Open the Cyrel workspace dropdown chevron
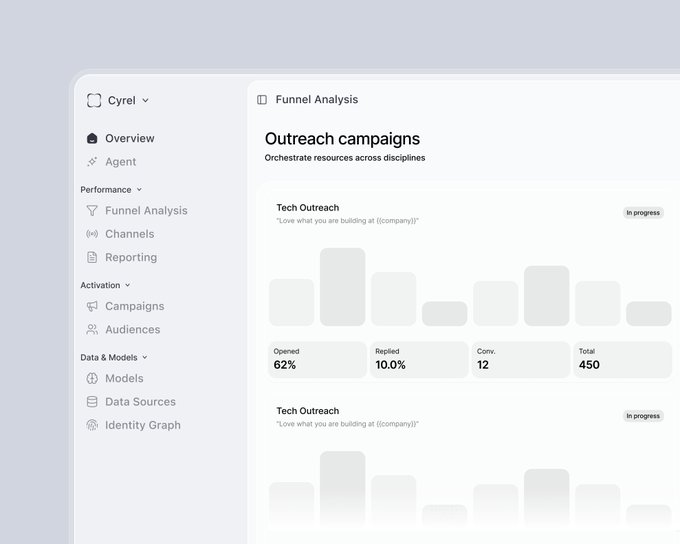 (145, 101)
